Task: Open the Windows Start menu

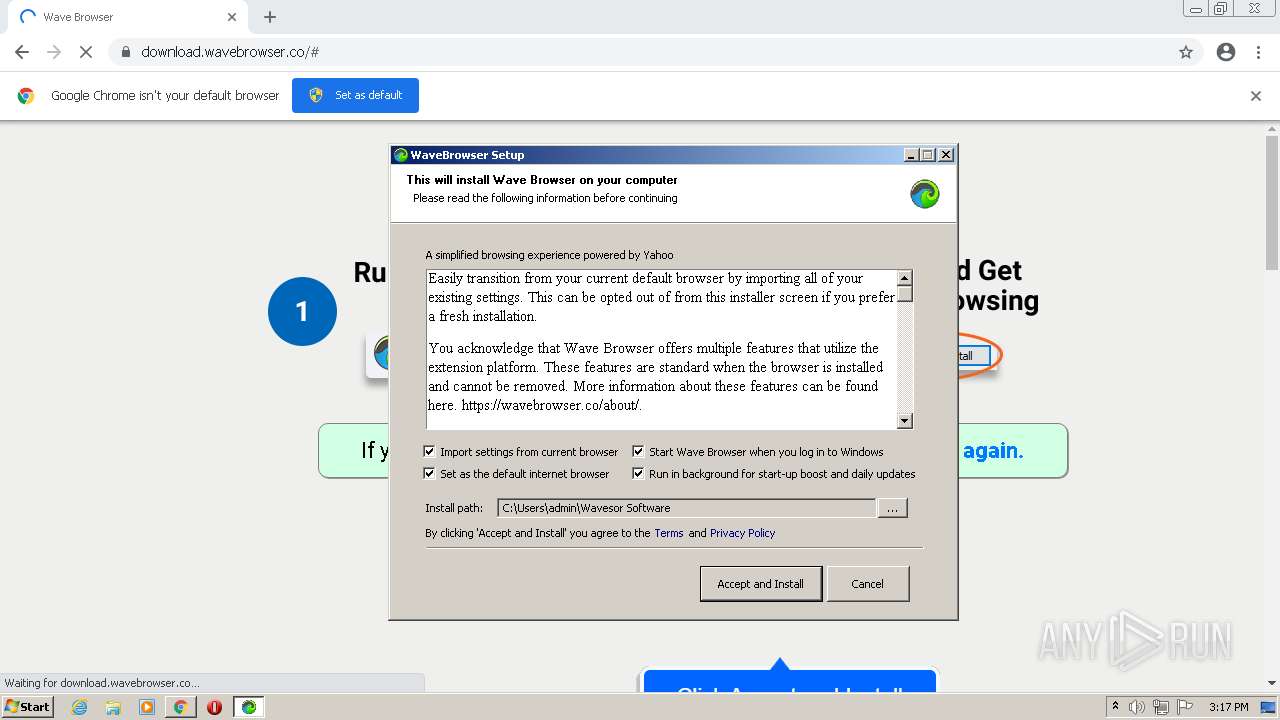Action: [x=28, y=707]
